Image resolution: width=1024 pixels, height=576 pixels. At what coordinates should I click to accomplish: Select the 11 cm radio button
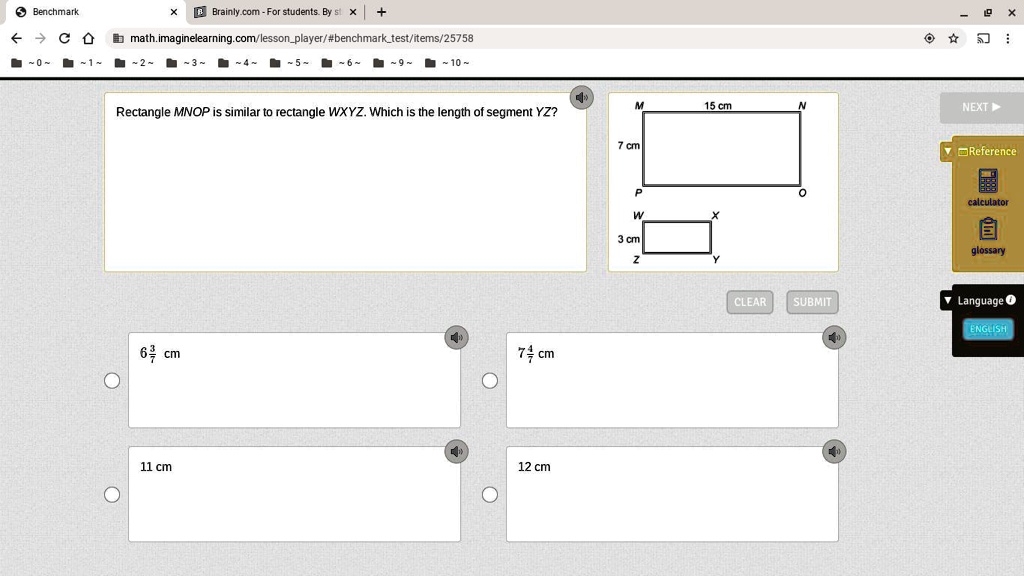coord(112,494)
